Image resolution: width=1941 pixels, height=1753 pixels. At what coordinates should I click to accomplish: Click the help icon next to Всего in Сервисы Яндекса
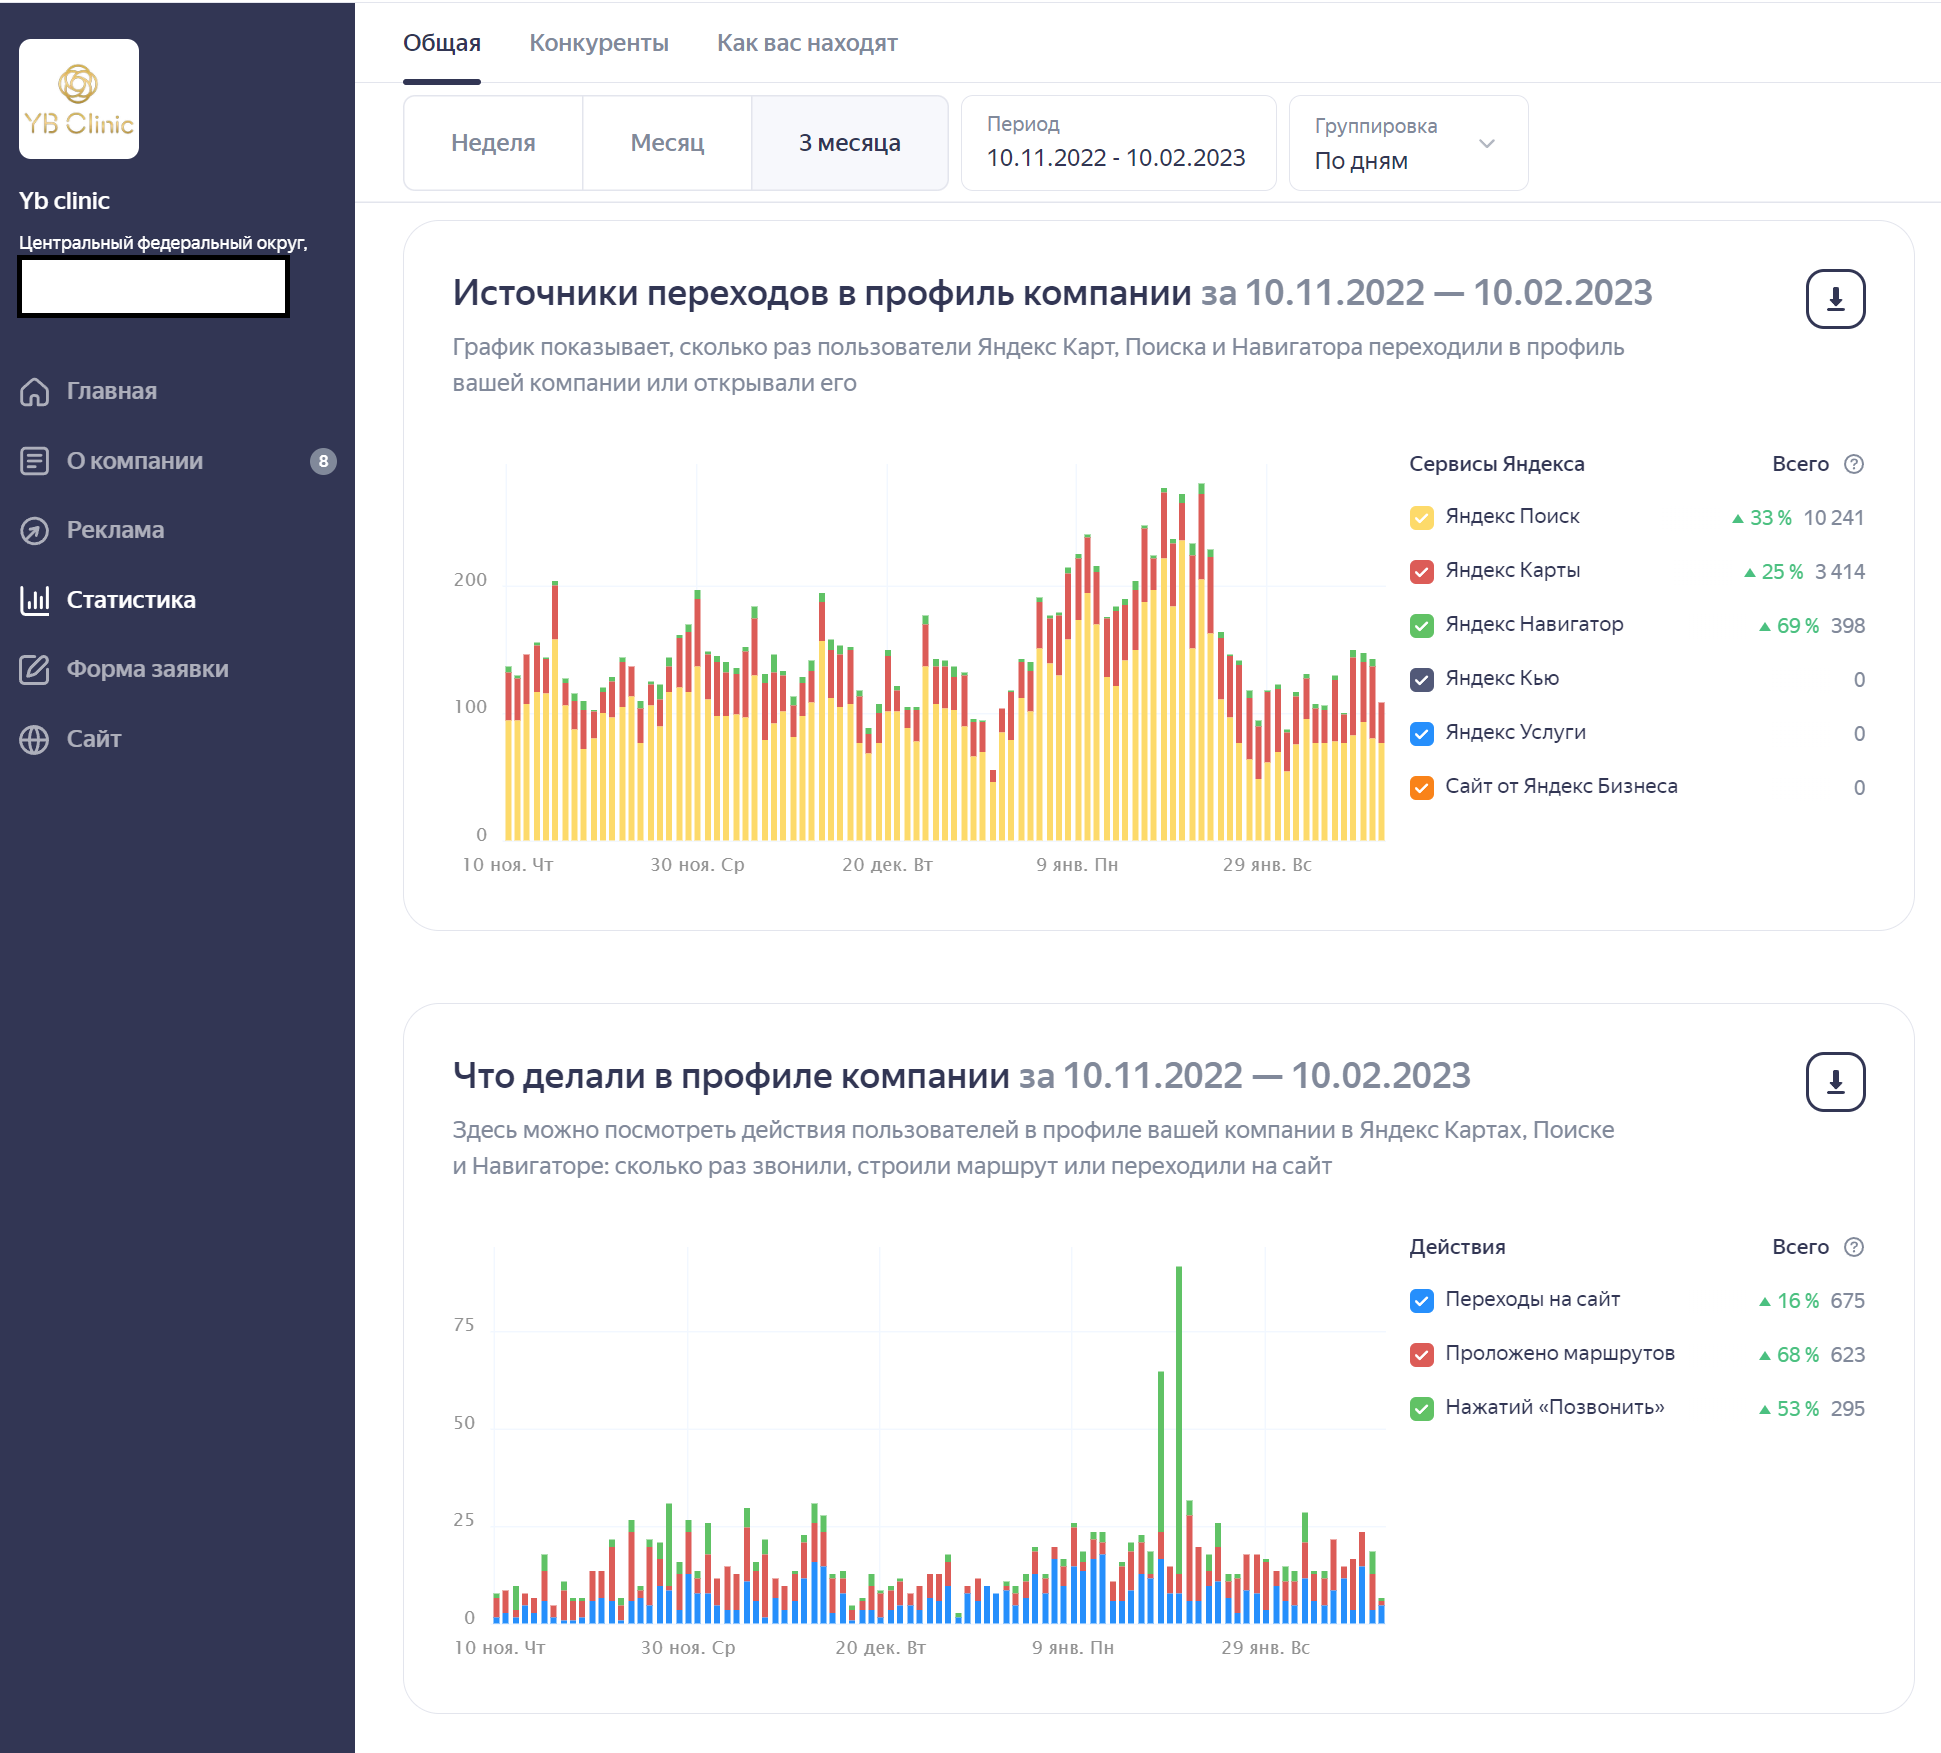(1854, 464)
